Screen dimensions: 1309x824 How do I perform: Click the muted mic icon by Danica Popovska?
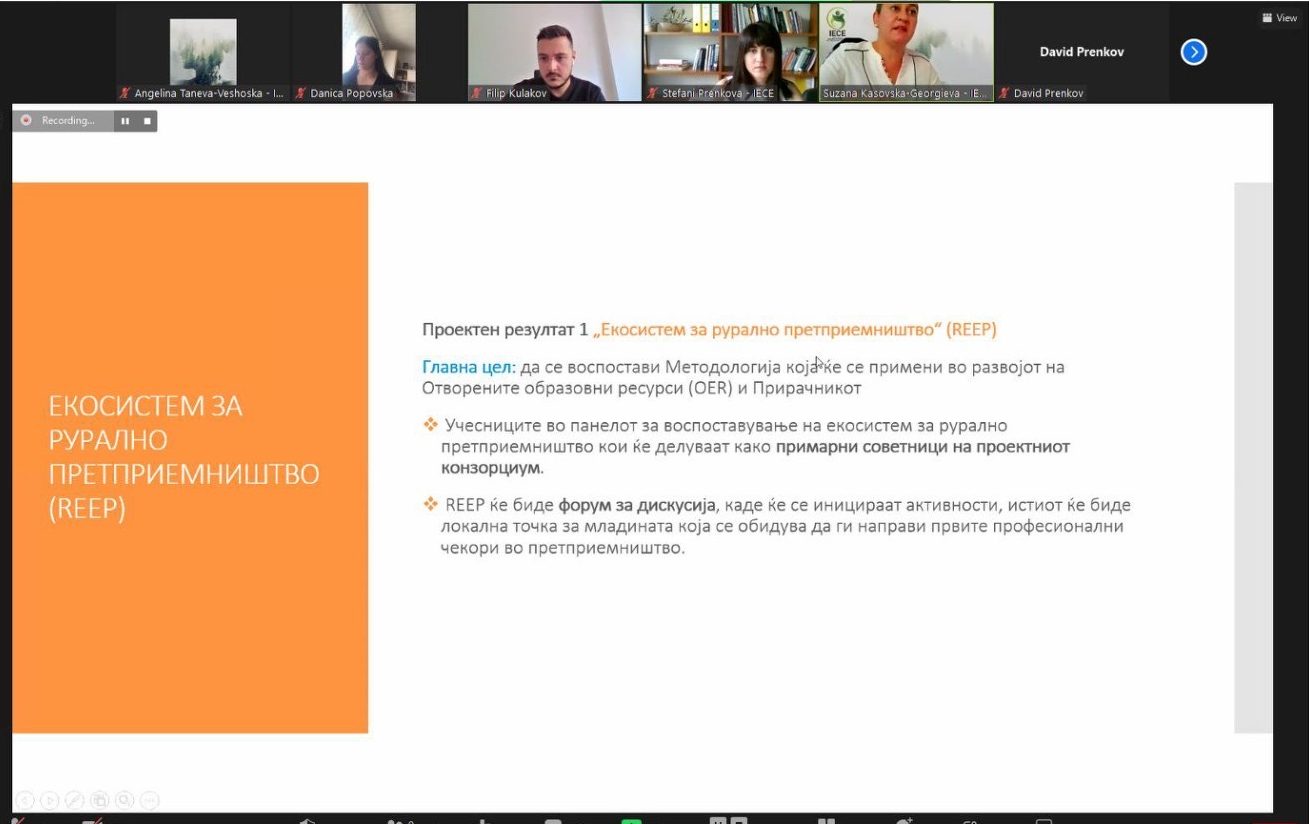point(302,93)
